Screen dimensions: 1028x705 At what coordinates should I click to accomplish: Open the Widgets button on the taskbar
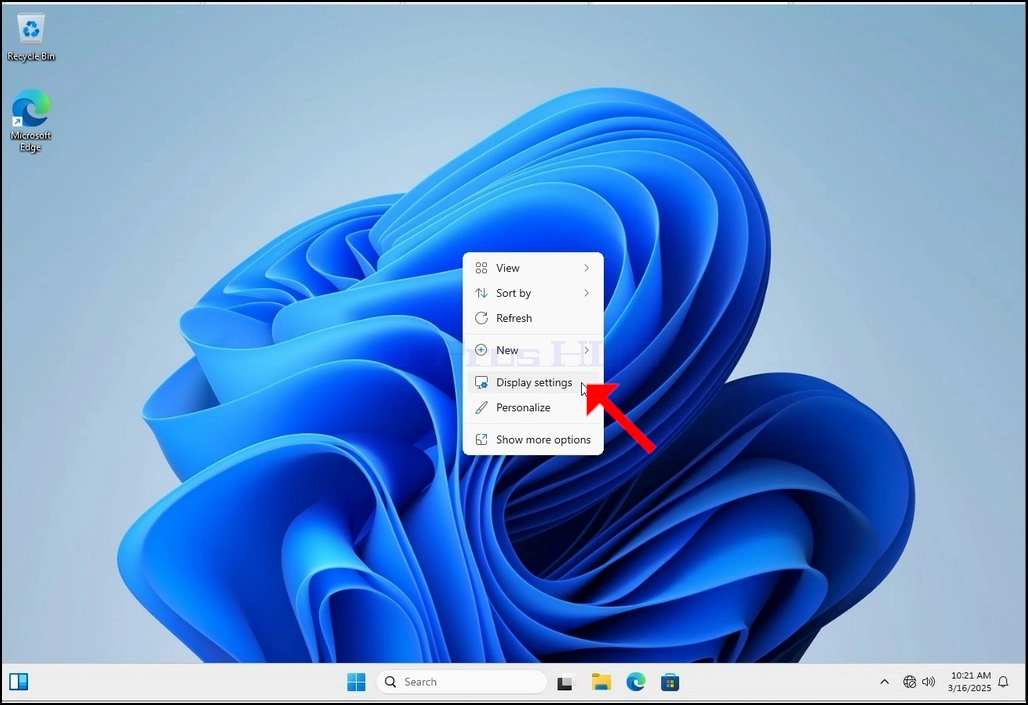tap(19, 682)
